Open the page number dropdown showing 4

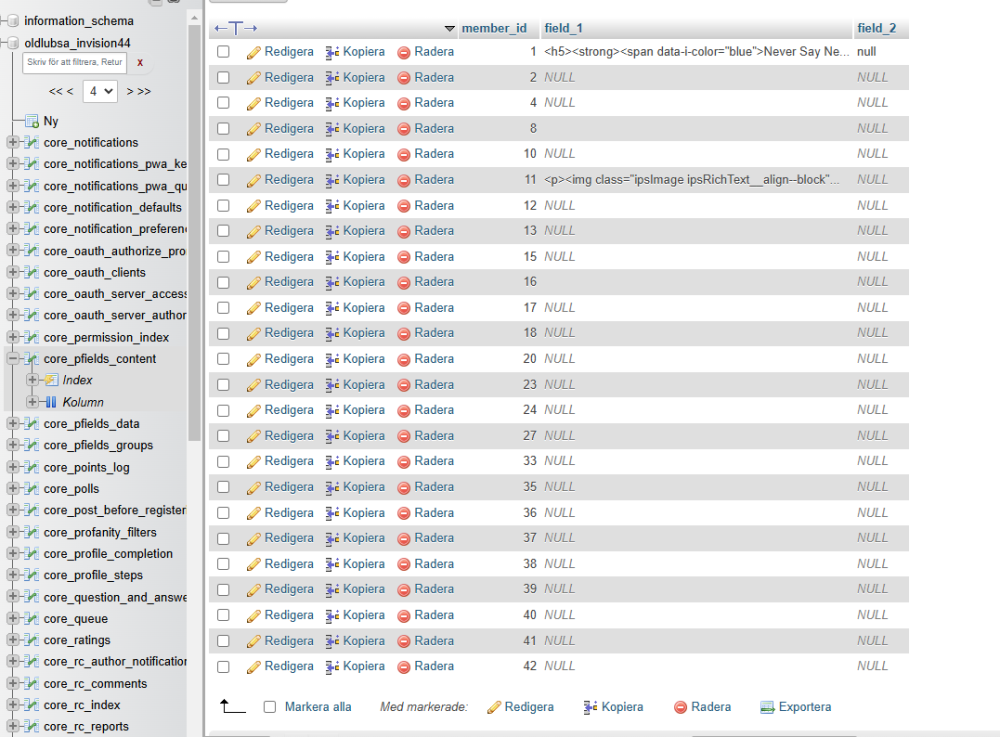tap(100, 91)
